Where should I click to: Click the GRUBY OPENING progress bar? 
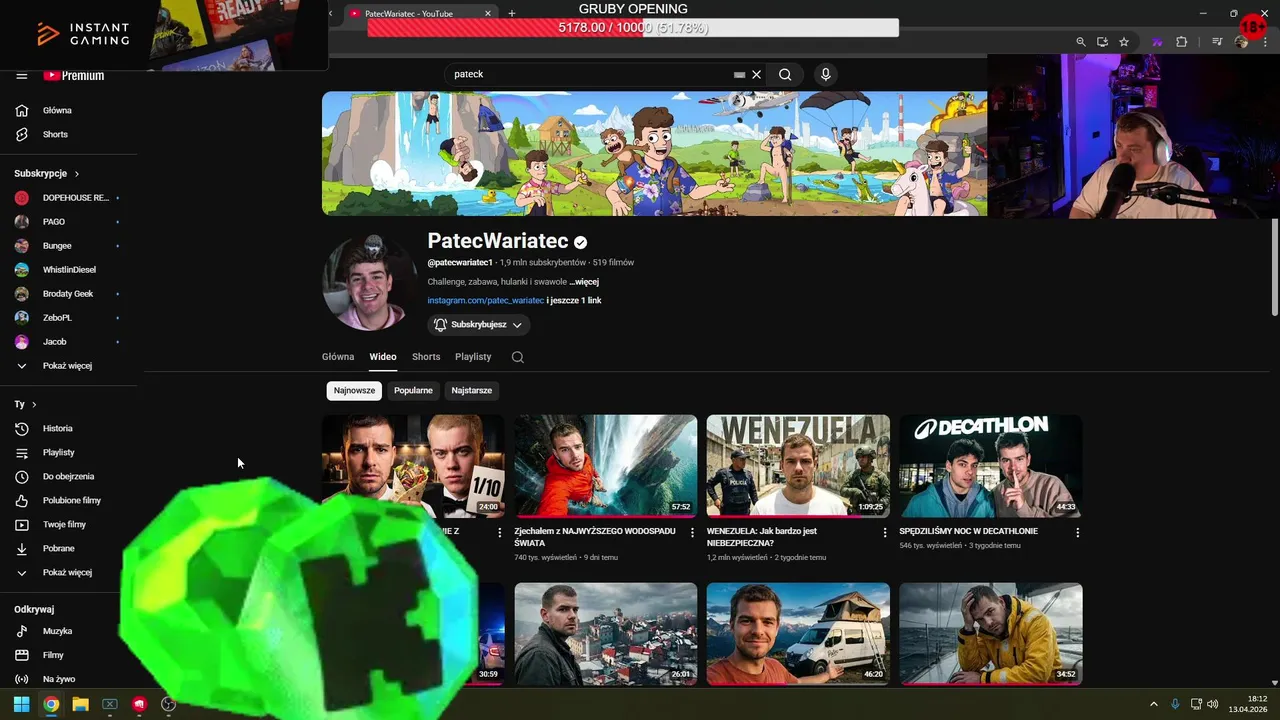tap(633, 28)
